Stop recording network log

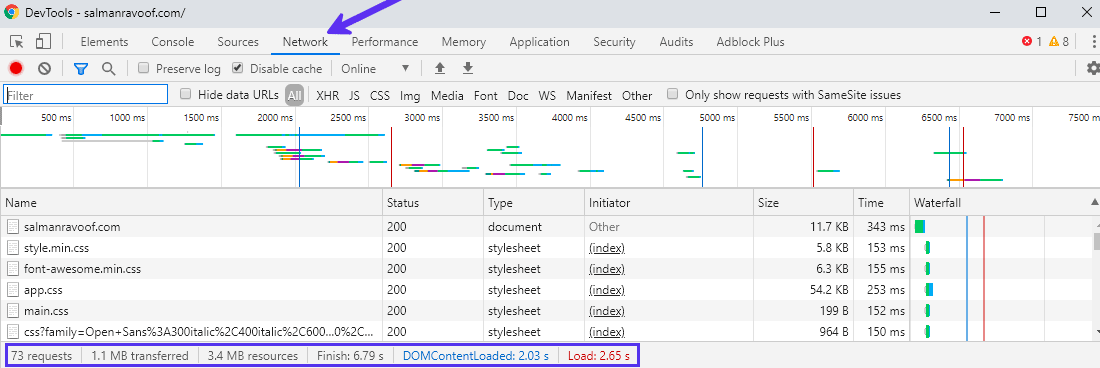tap(16, 68)
